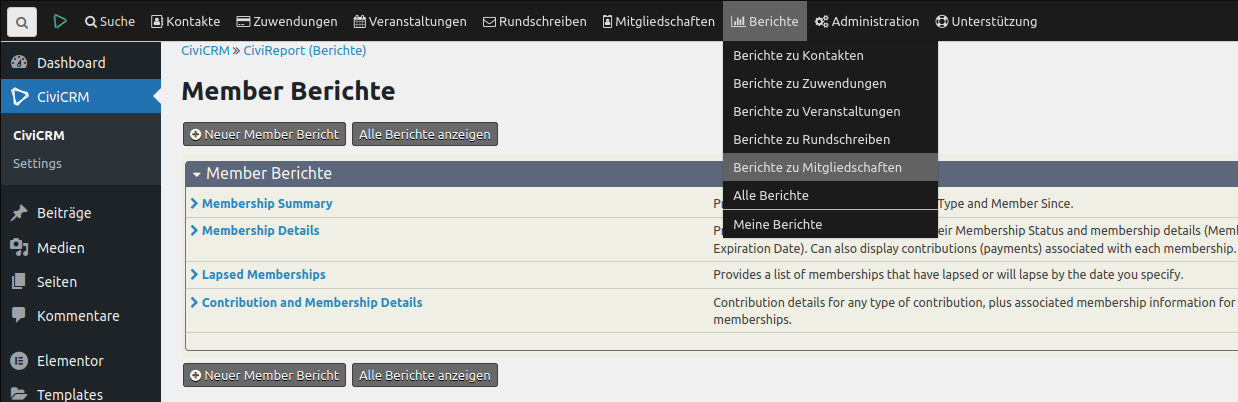Viewport: 1238px width, 402px height.
Task: Open the Templates folder icon
Action: pyautogui.click(x=19, y=394)
